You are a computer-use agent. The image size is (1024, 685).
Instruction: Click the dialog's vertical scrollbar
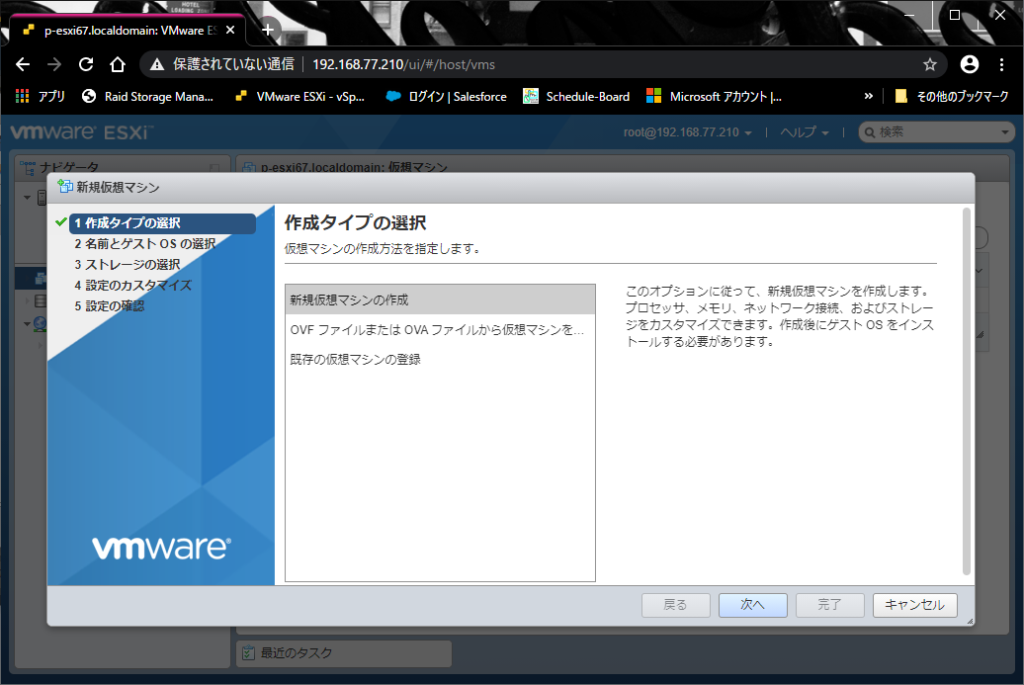(967, 392)
